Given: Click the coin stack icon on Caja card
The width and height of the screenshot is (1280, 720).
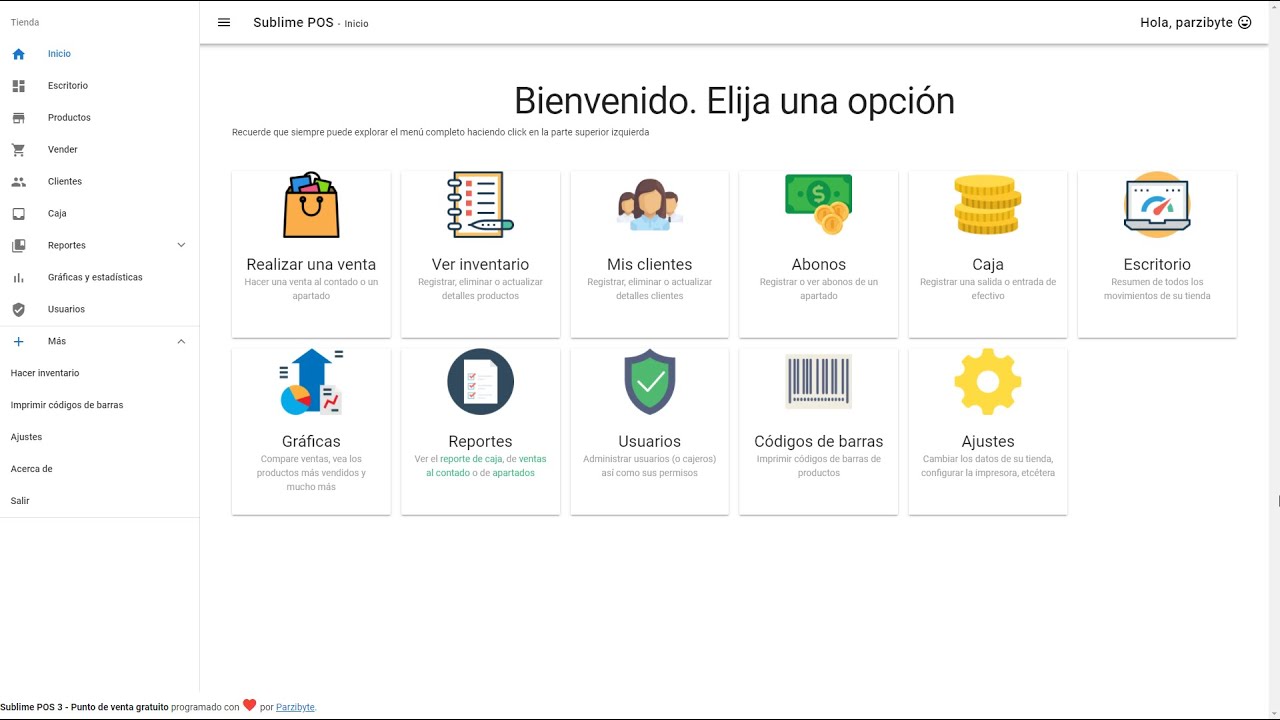Looking at the screenshot, I should (x=987, y=204).
